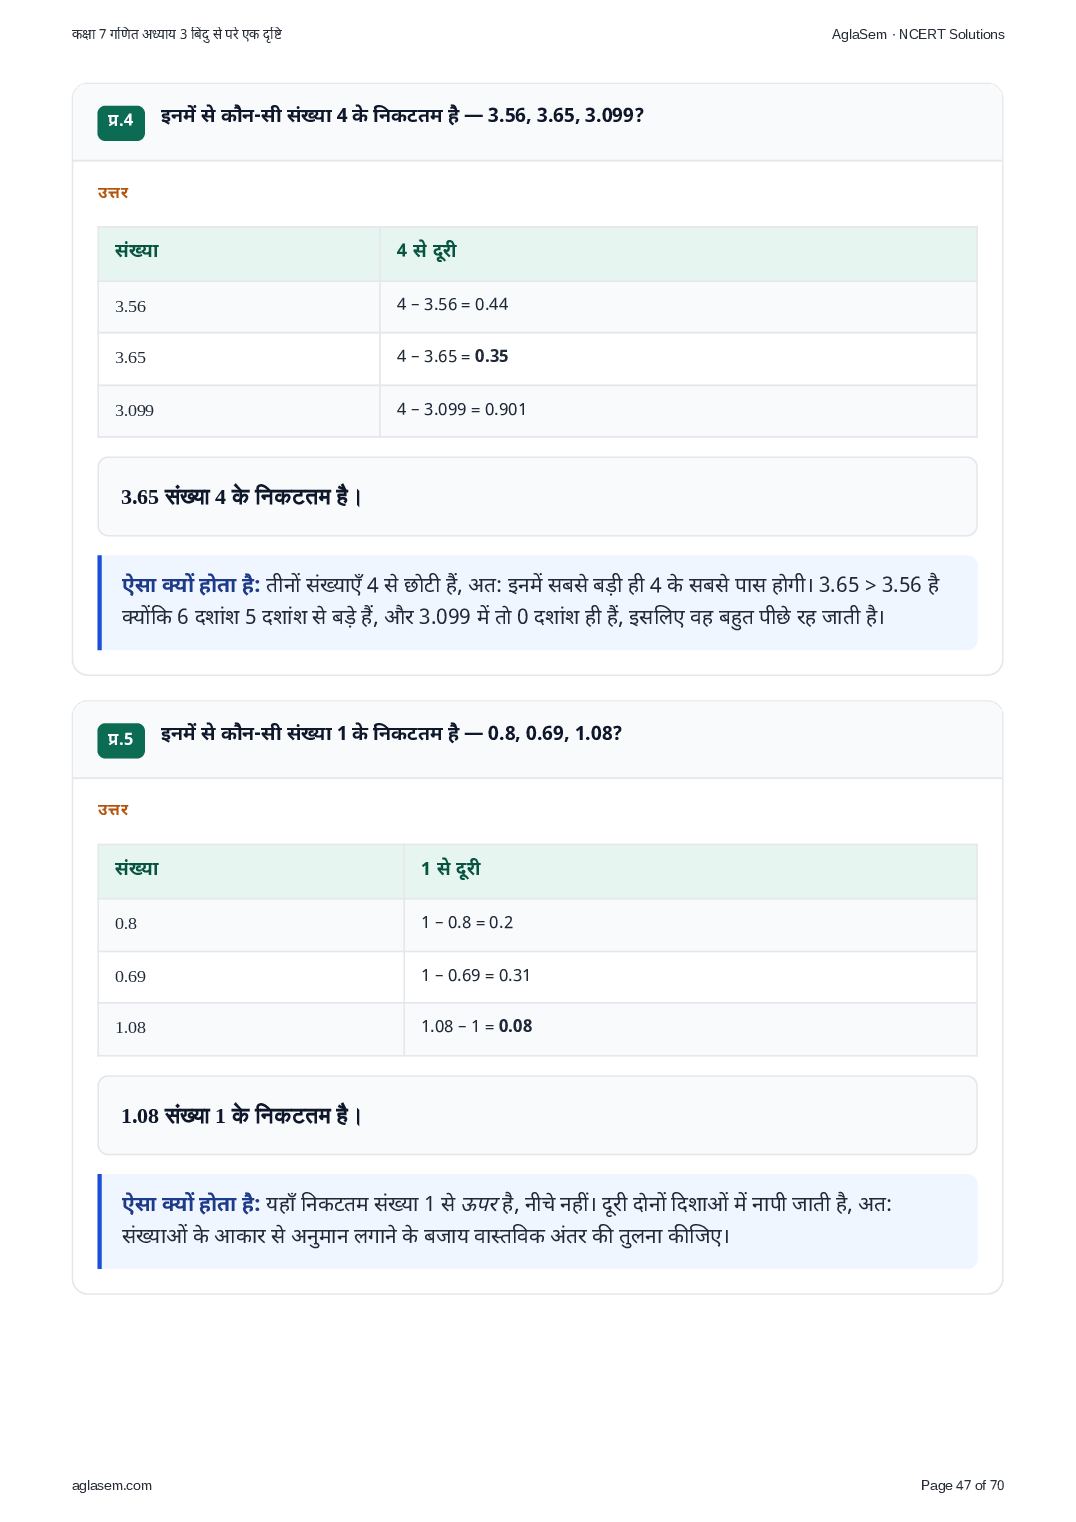Select the 3.56 table cell
1076x1522 pixels.
click(239, 306)
